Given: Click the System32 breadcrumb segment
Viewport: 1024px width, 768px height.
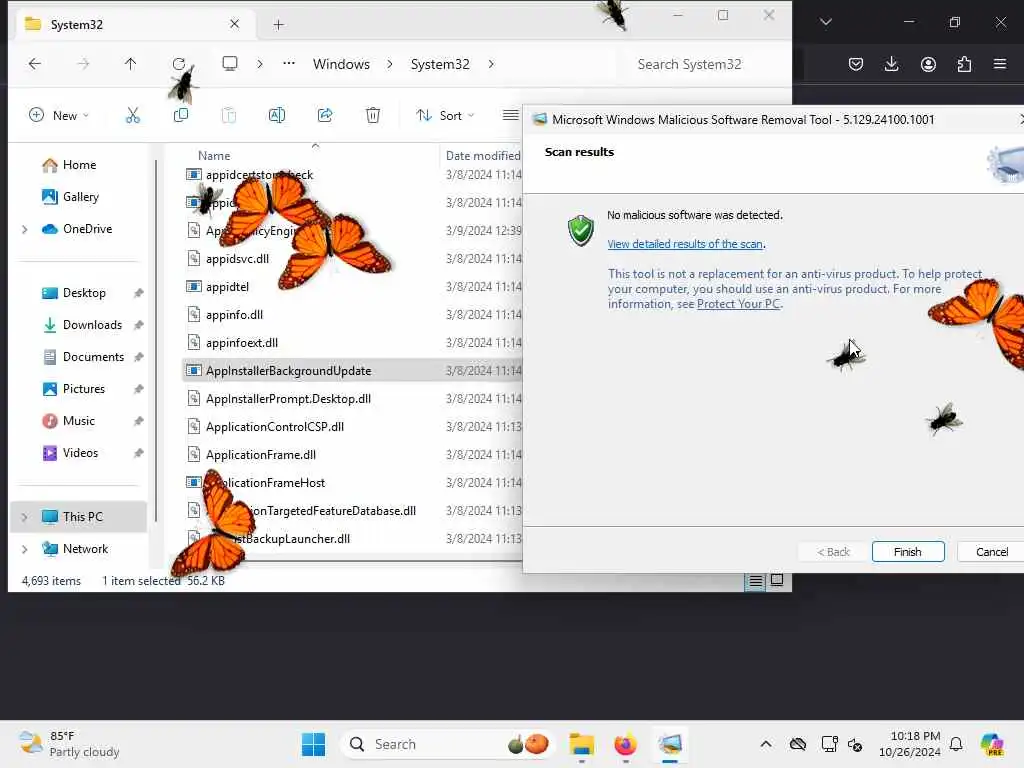Looking at the screenshot, I should coord(440,64).
